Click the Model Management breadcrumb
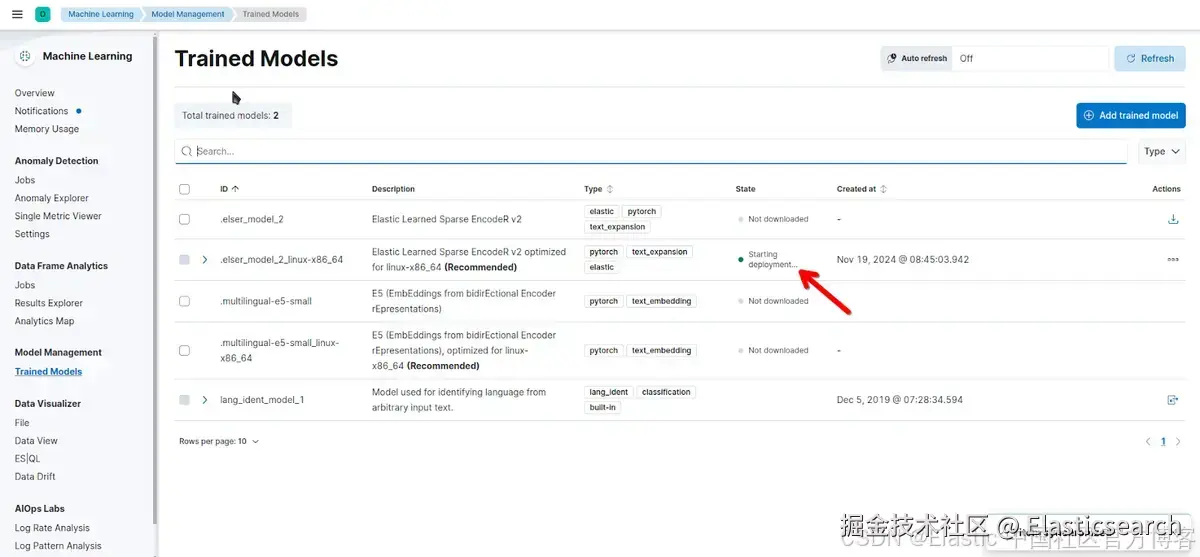1200x557 pixels. point(187,14)
